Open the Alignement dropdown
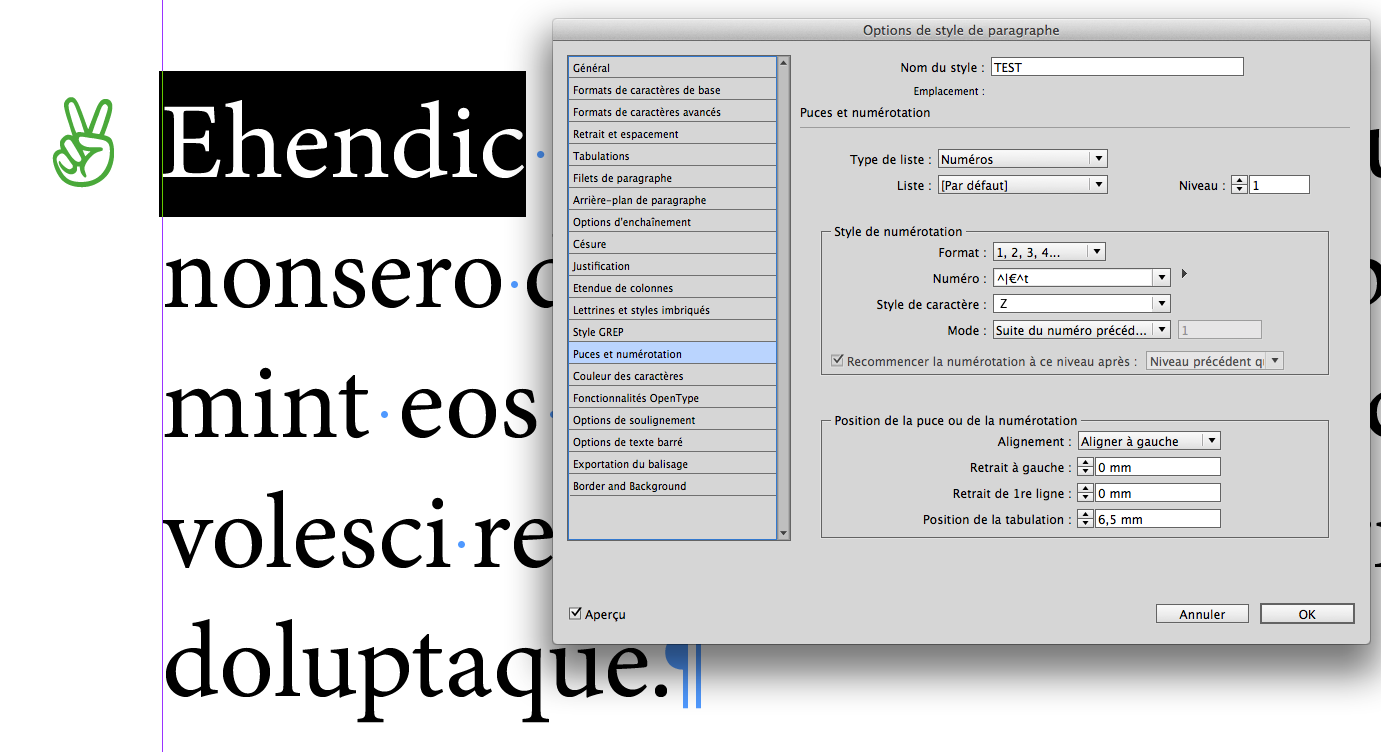The image size is (1381, 752). [1148, 441]
